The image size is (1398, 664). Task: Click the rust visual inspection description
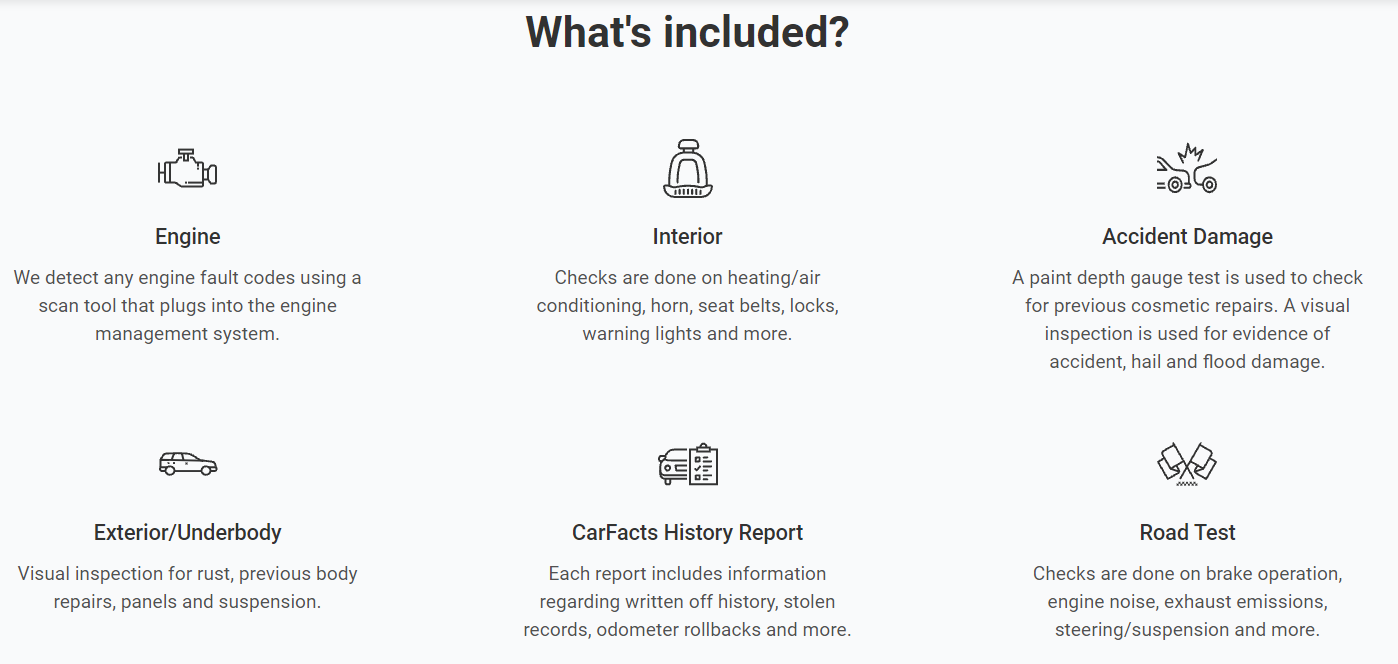188,588
